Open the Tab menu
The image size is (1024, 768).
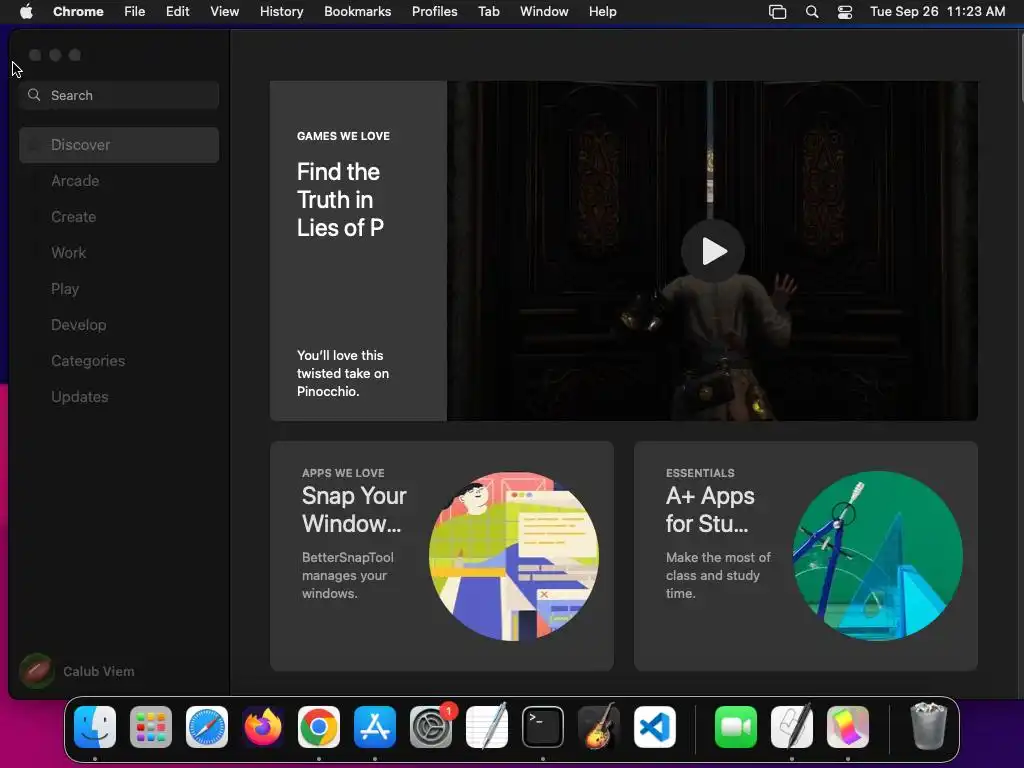coord(488,11)
